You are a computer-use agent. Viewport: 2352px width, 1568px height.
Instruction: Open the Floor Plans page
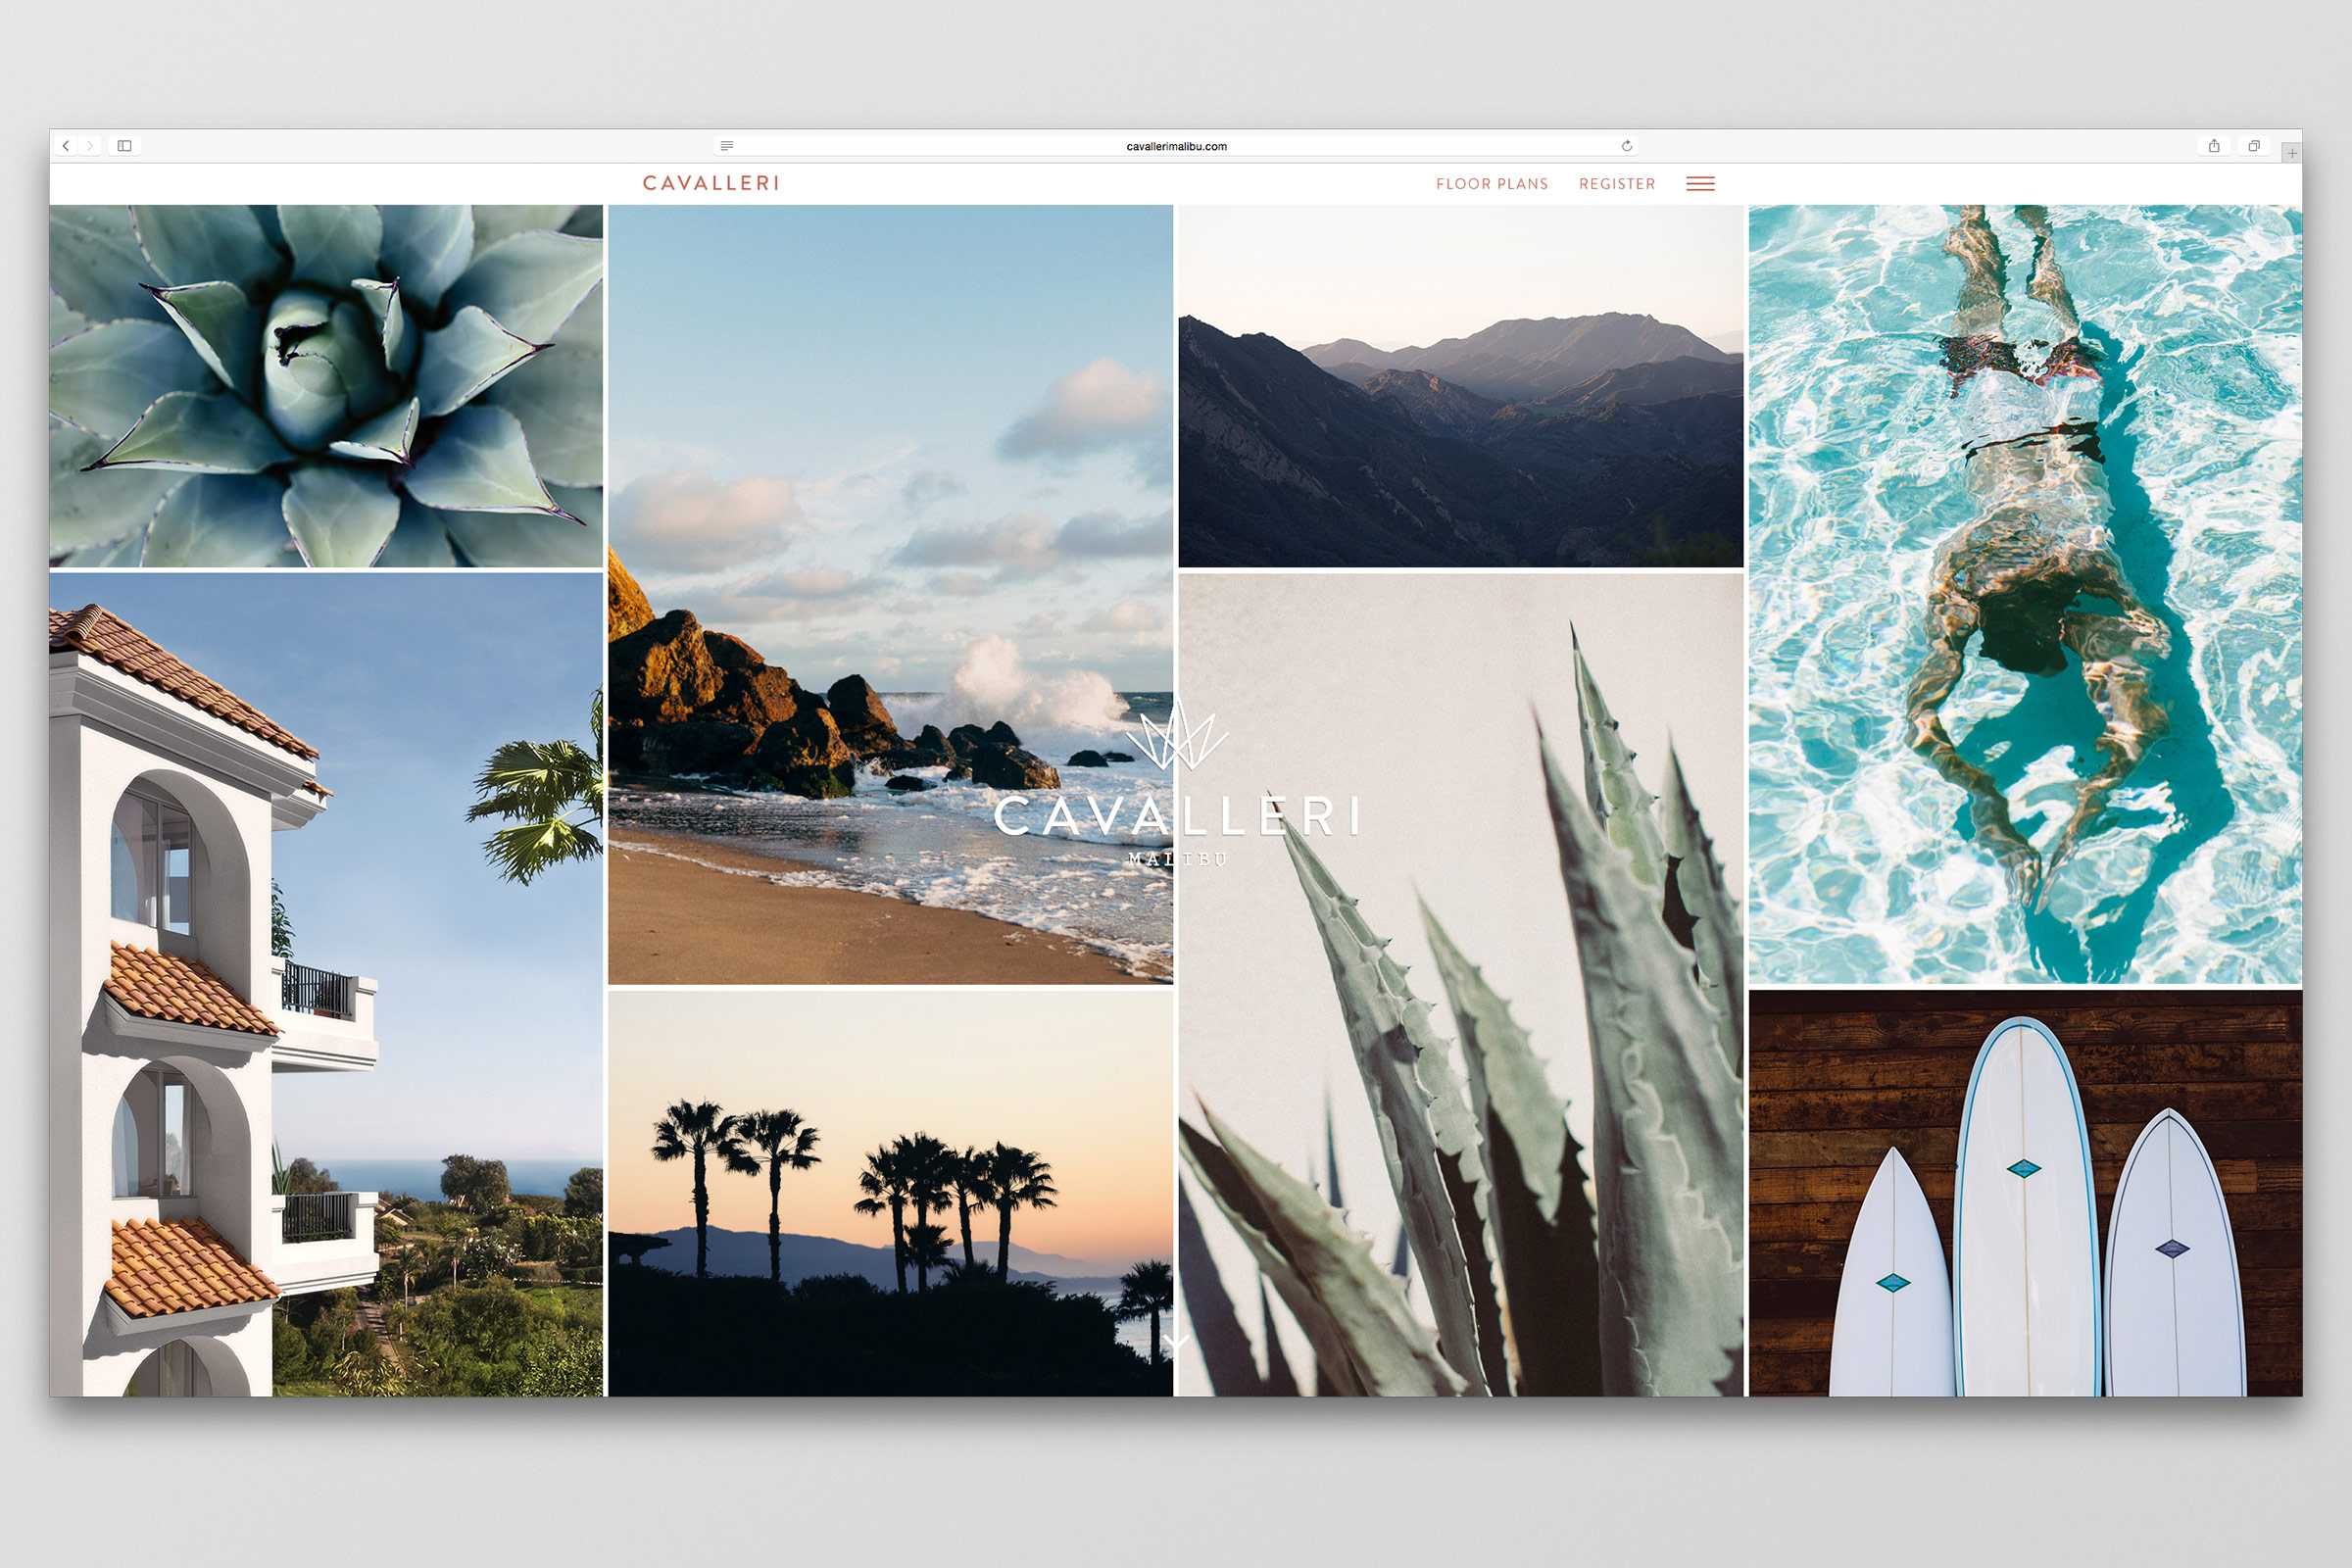click(1491, 184)
